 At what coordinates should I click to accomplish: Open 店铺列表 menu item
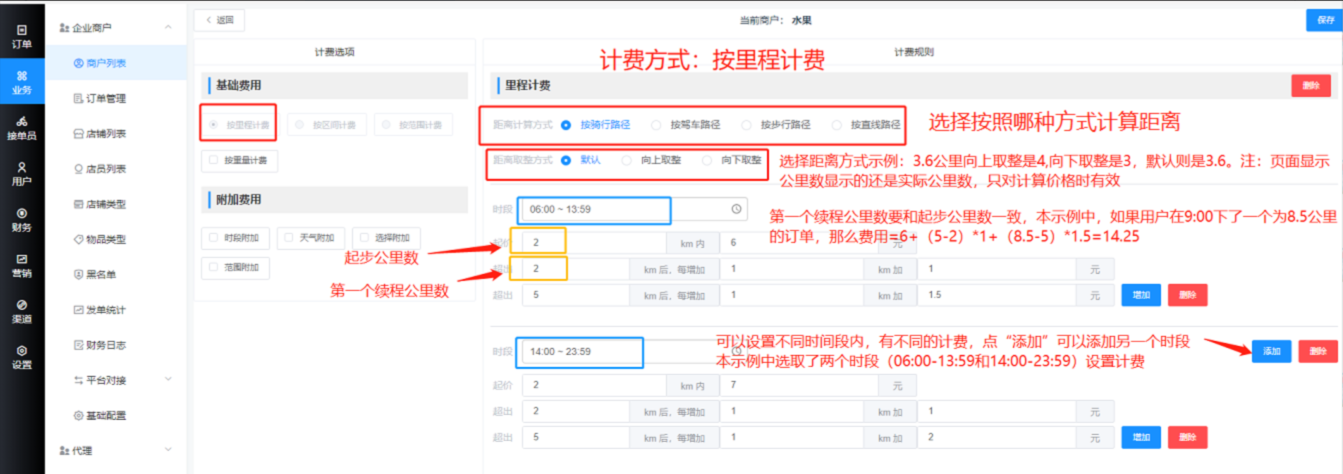[x=106, y=134]
